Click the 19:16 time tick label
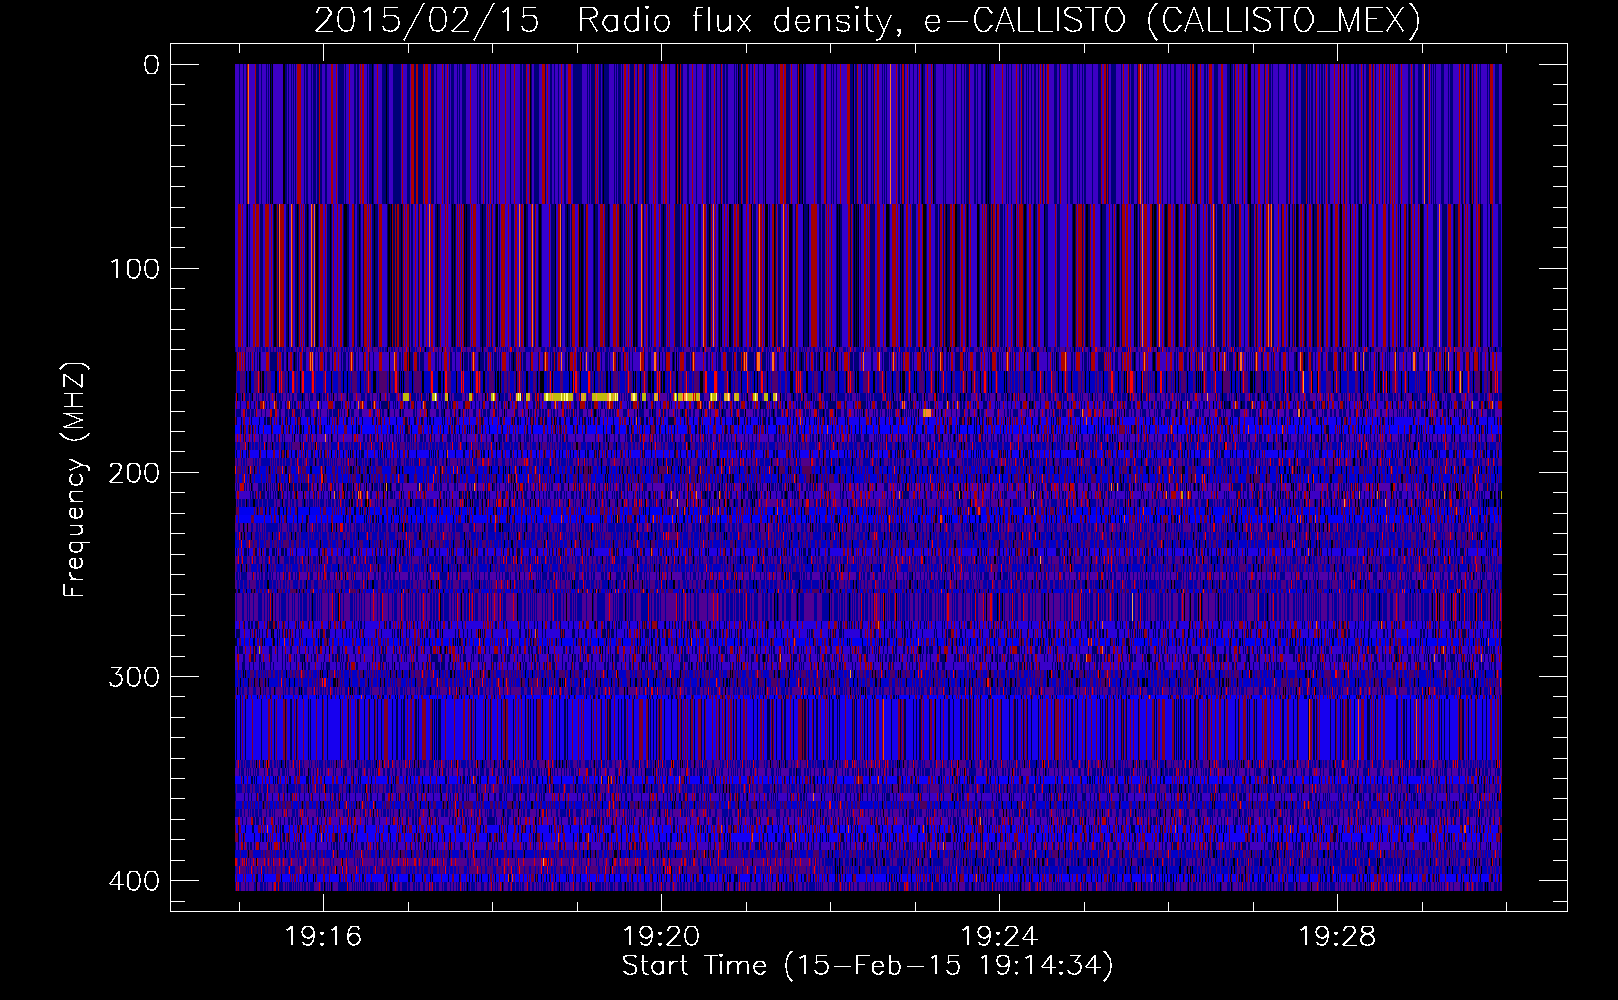Screen dimensions: 1618x1000 [x=323, y=937]
